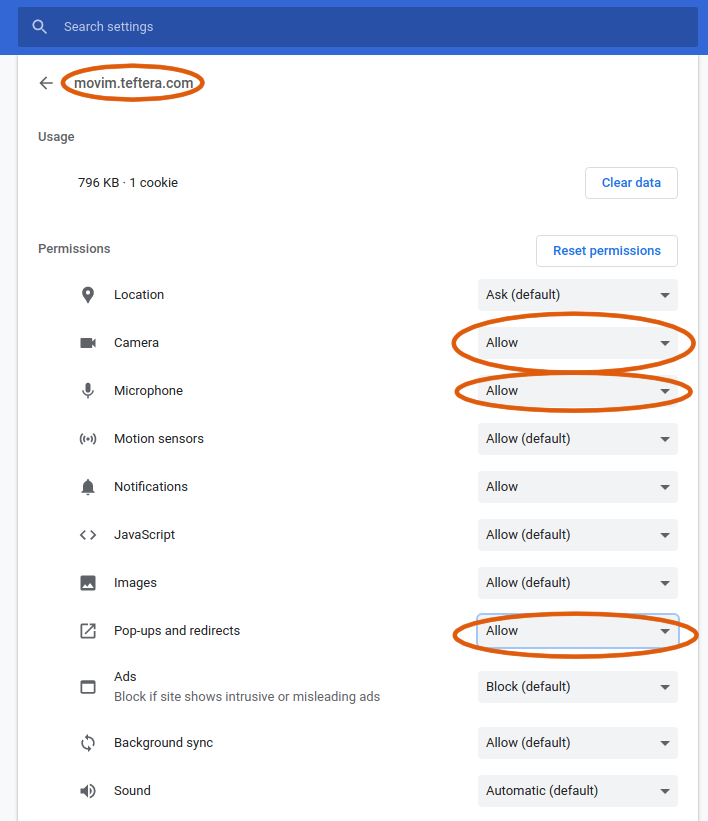Open the Camera permission dropdown
Screen dimensions: 708x821
pyautogui.click(x=577, y=343)
